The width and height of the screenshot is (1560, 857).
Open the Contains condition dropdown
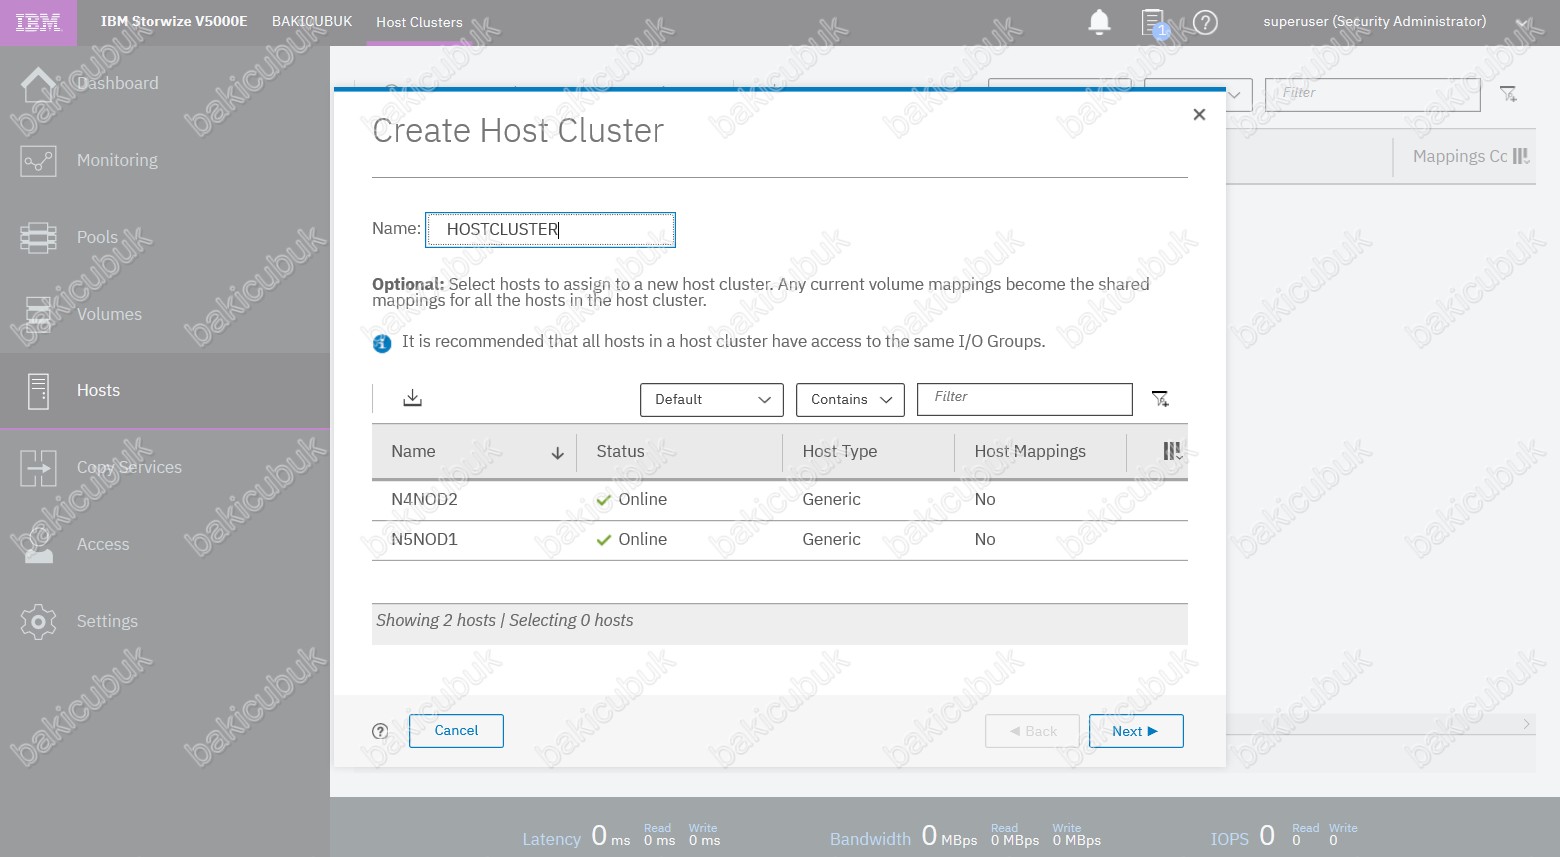[x=850, y=399]
